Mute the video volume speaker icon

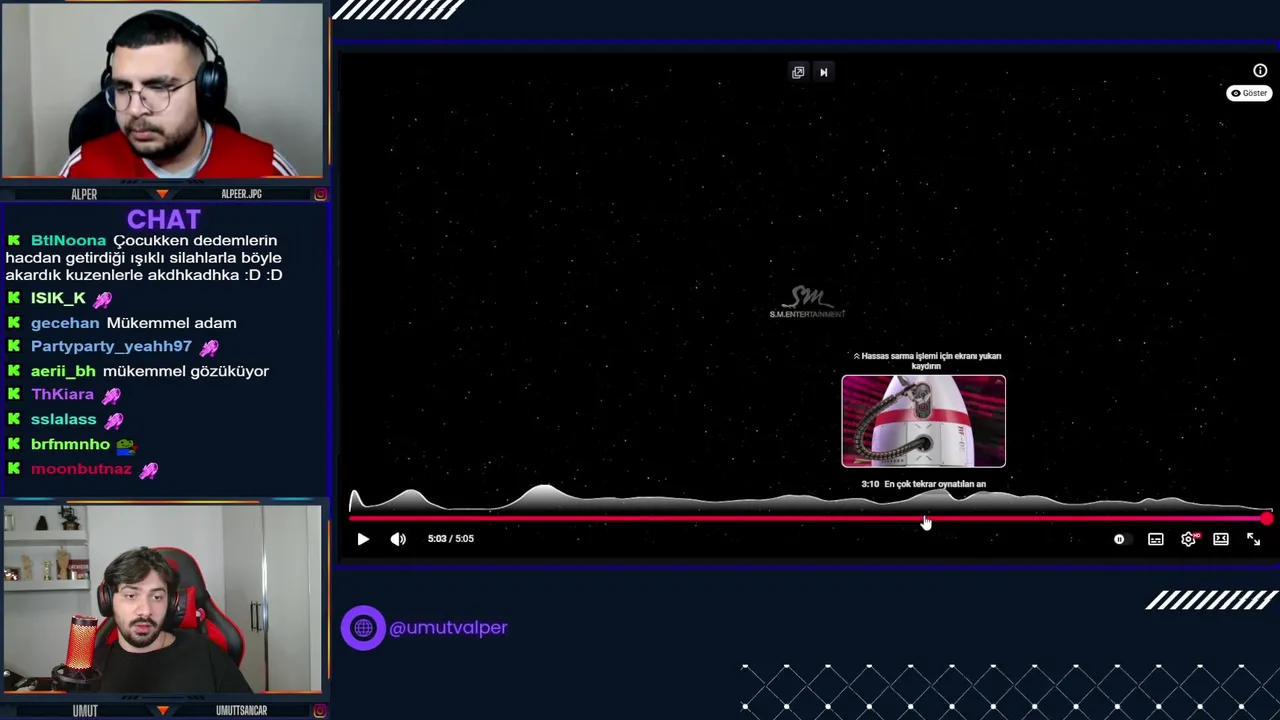pos(398,539)
